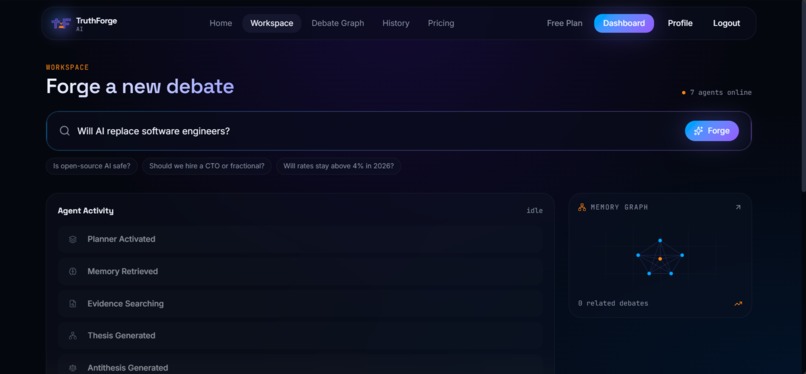Go to the History page
Screen dimensions: 806x374
click(x=396, y=23)
